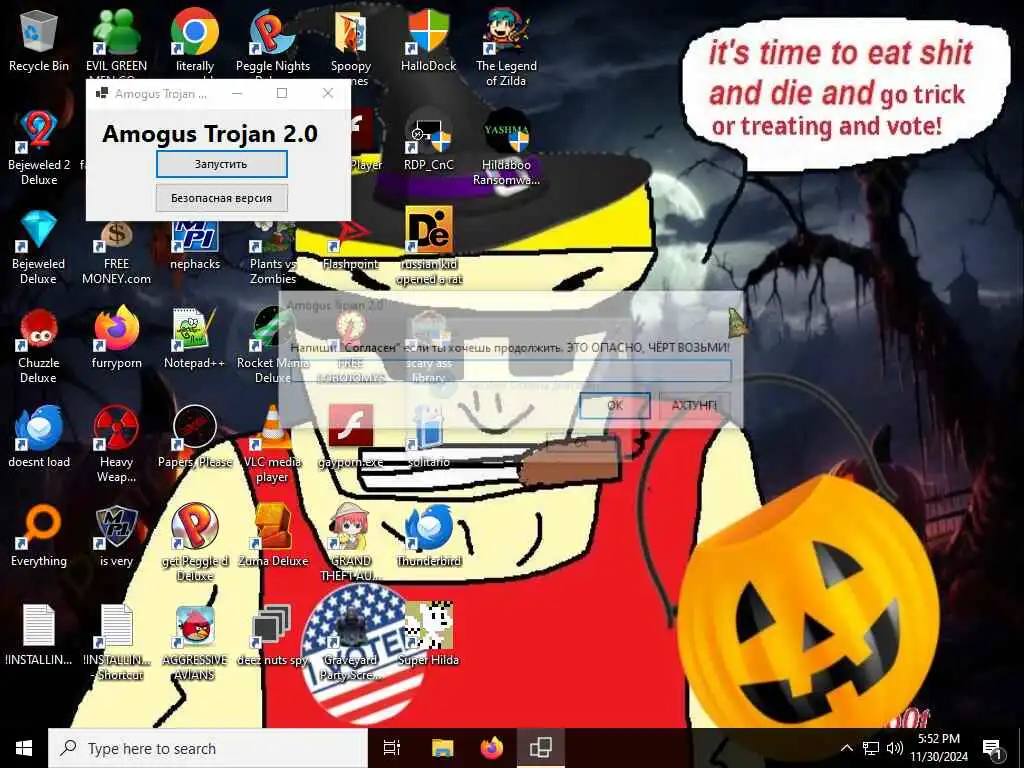Open the network status tray icon
The height and width of the screenshot is (768, 1024).
point(871,748)
